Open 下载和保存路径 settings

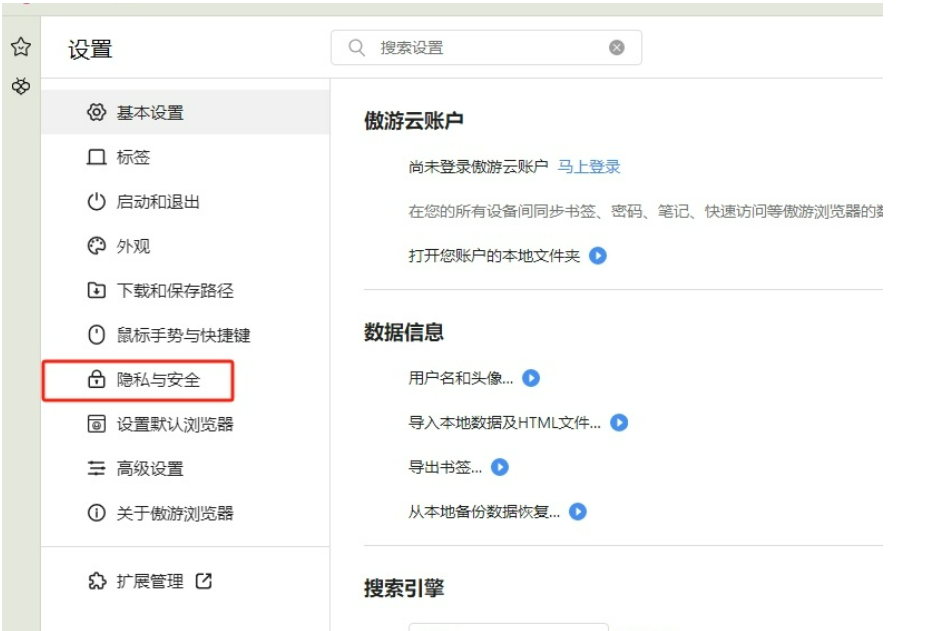185,290
